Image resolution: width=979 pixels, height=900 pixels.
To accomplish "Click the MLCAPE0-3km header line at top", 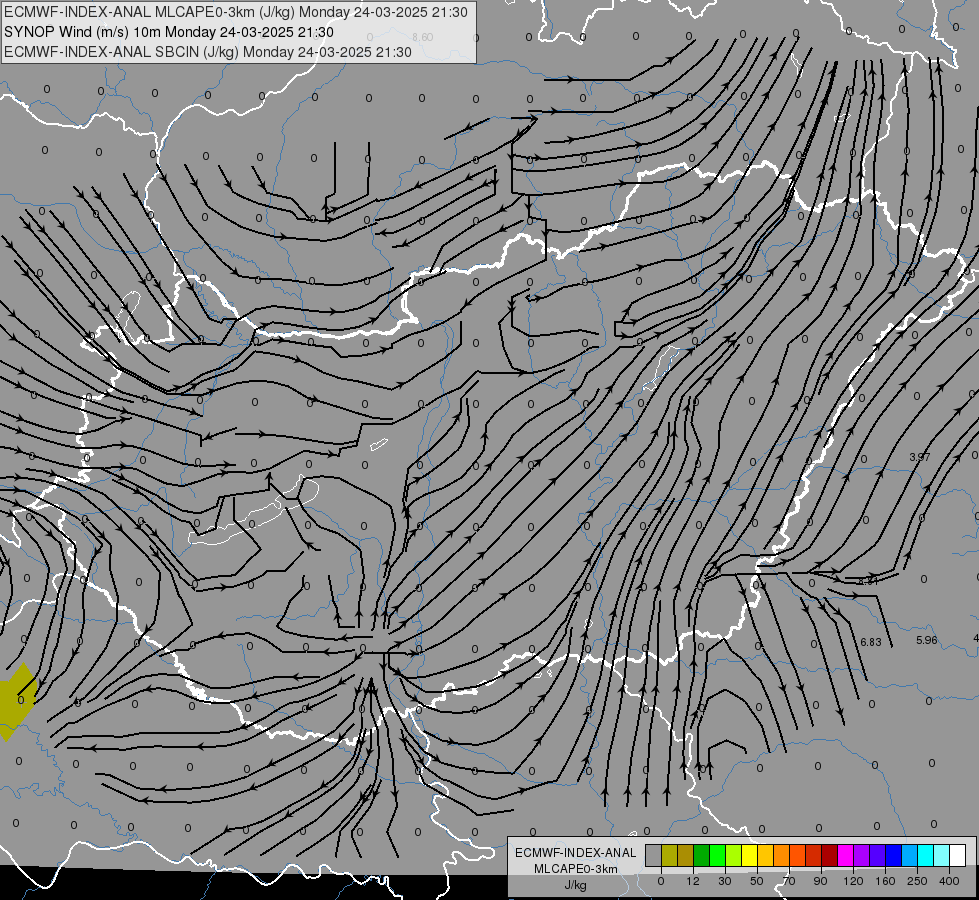I will [235, 12].
